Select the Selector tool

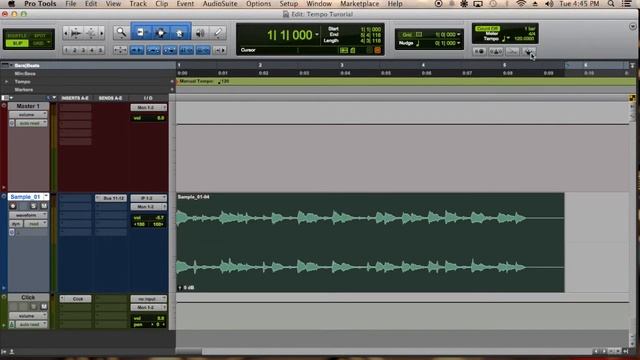tap(160, 33)
